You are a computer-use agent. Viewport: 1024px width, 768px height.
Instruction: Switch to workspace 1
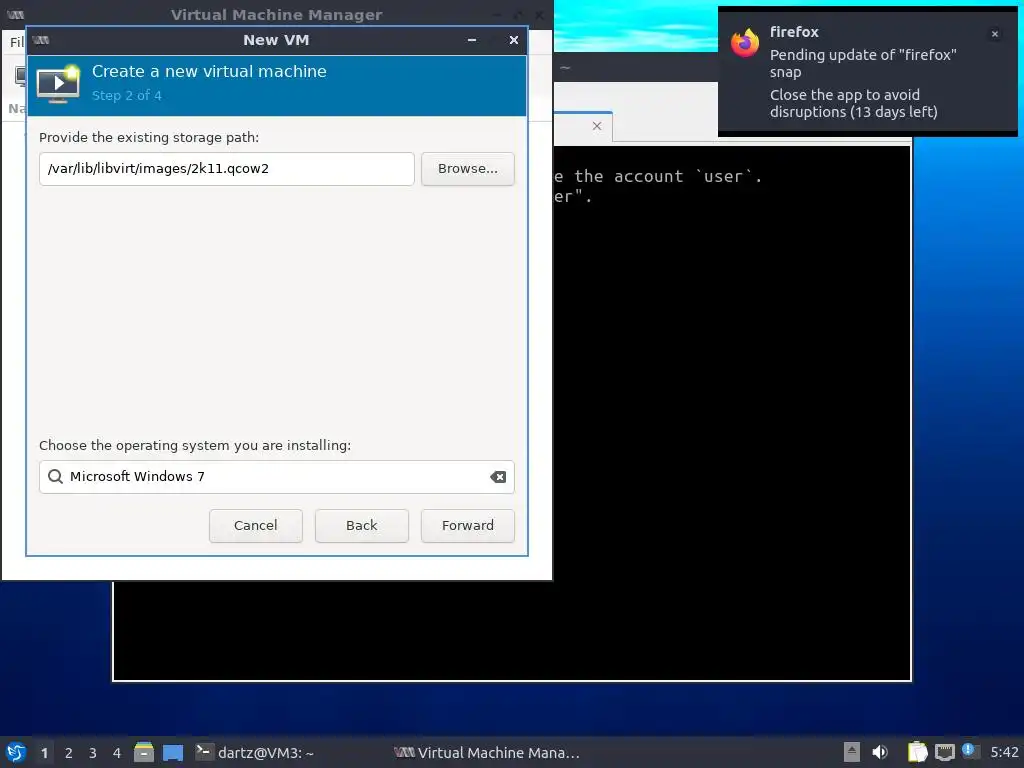tap(44, 753)
